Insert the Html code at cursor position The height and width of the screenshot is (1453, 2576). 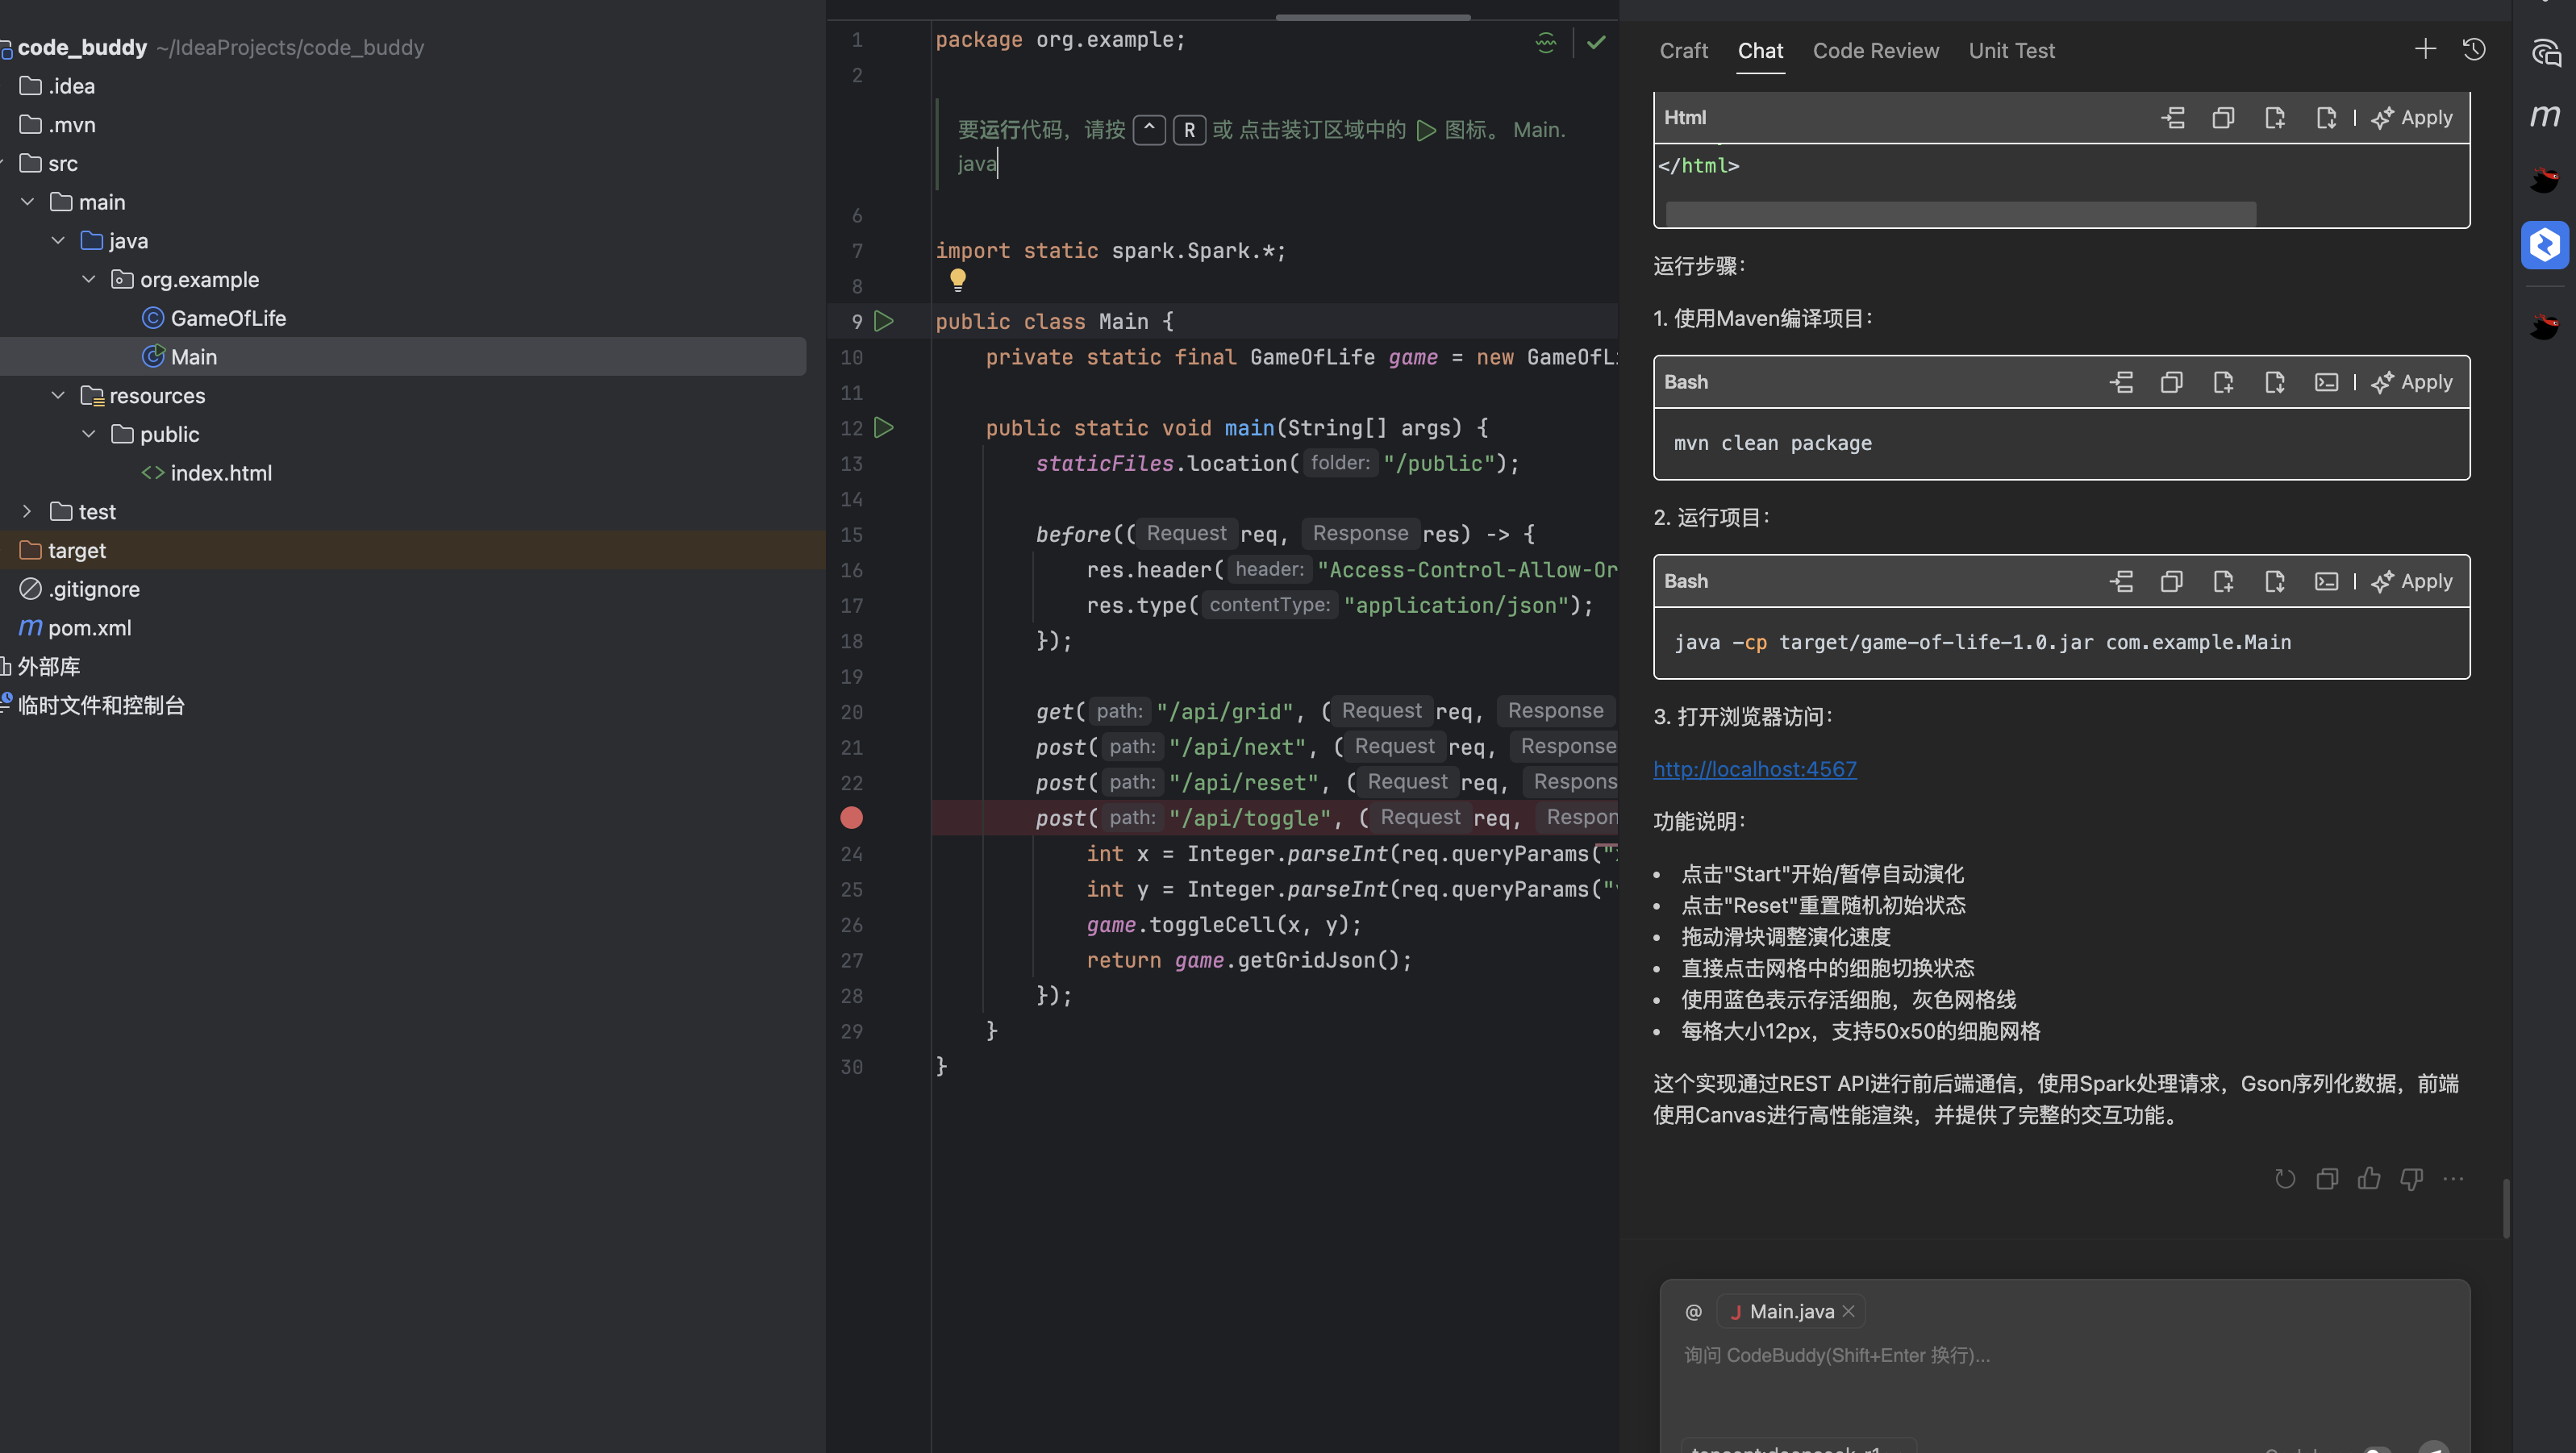point(2173,117)
